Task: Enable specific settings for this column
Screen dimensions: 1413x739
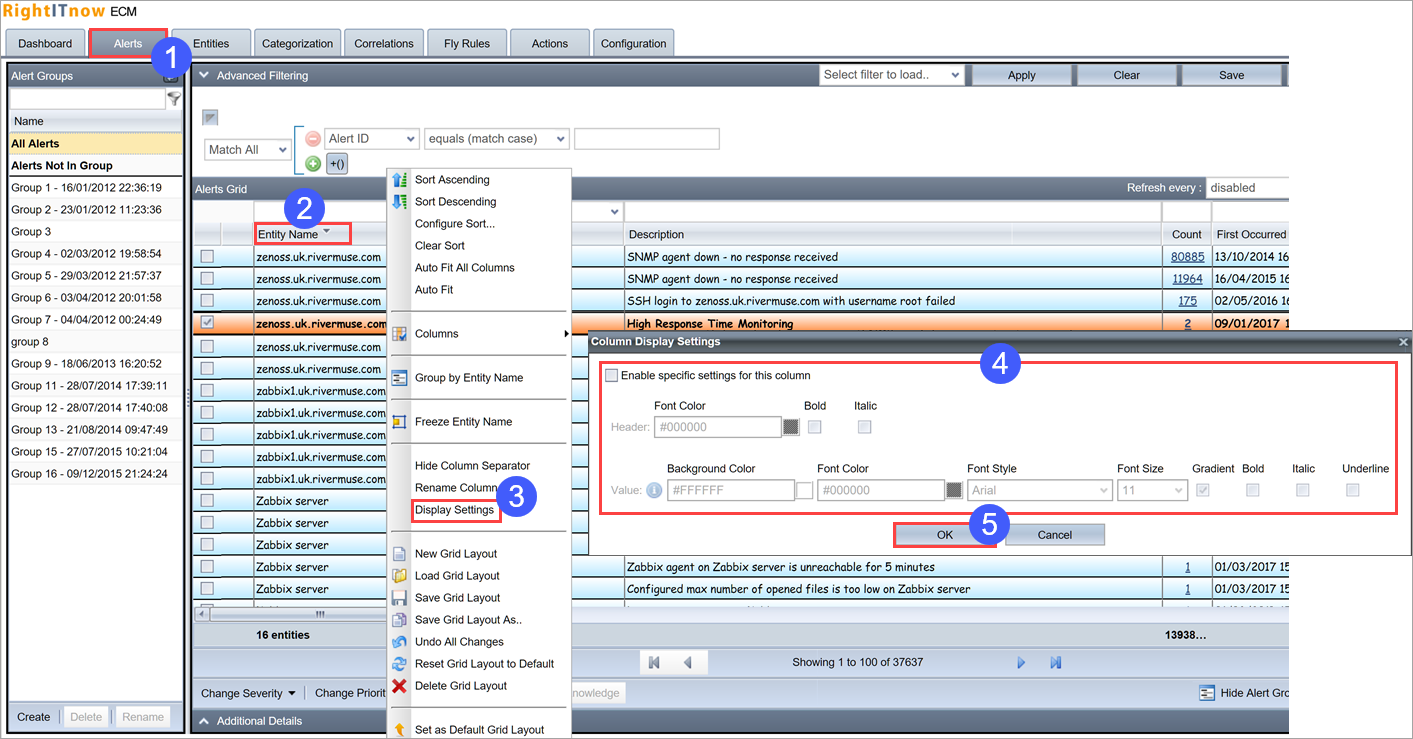Action: click(x=611, y=376)
